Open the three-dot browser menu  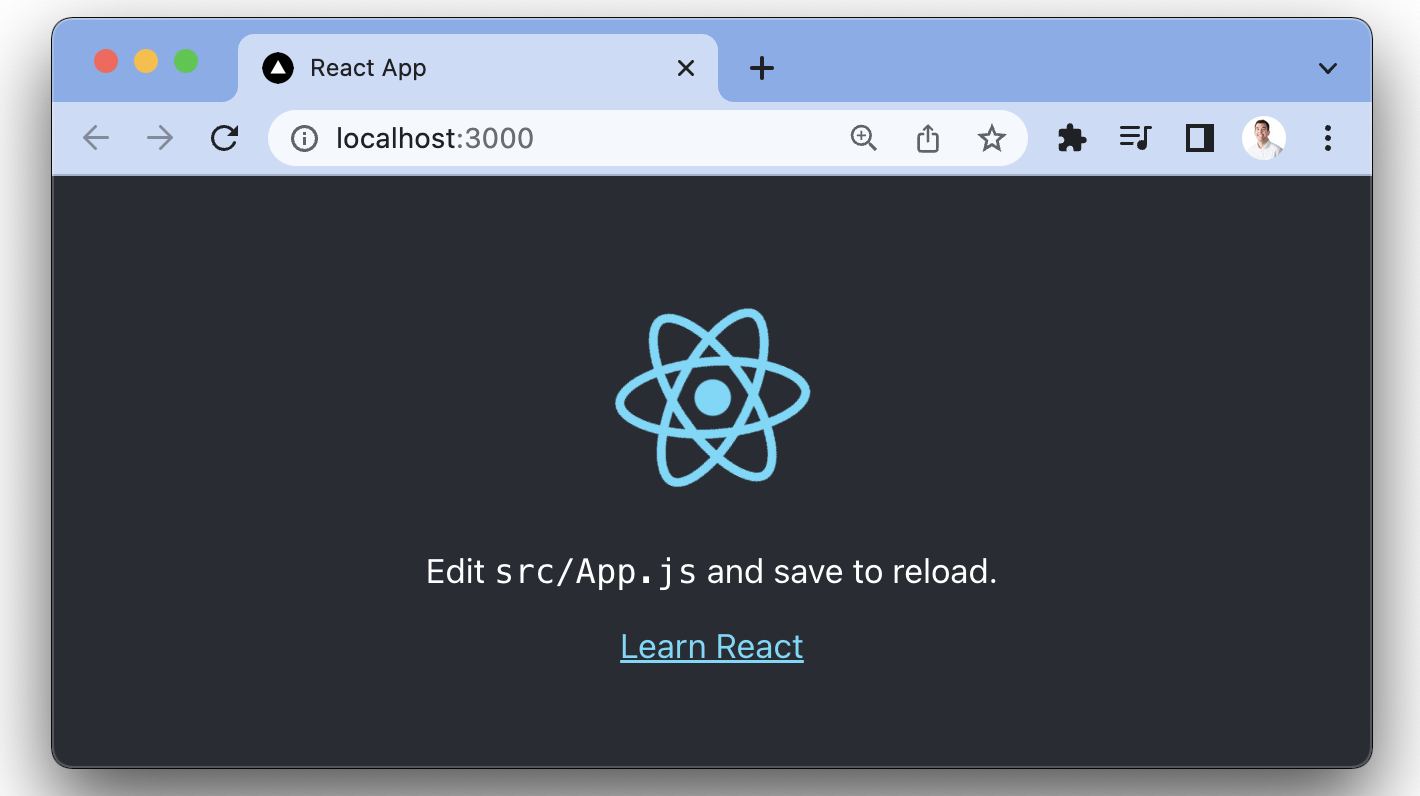pyautogui.click(x=1327, y=138)
